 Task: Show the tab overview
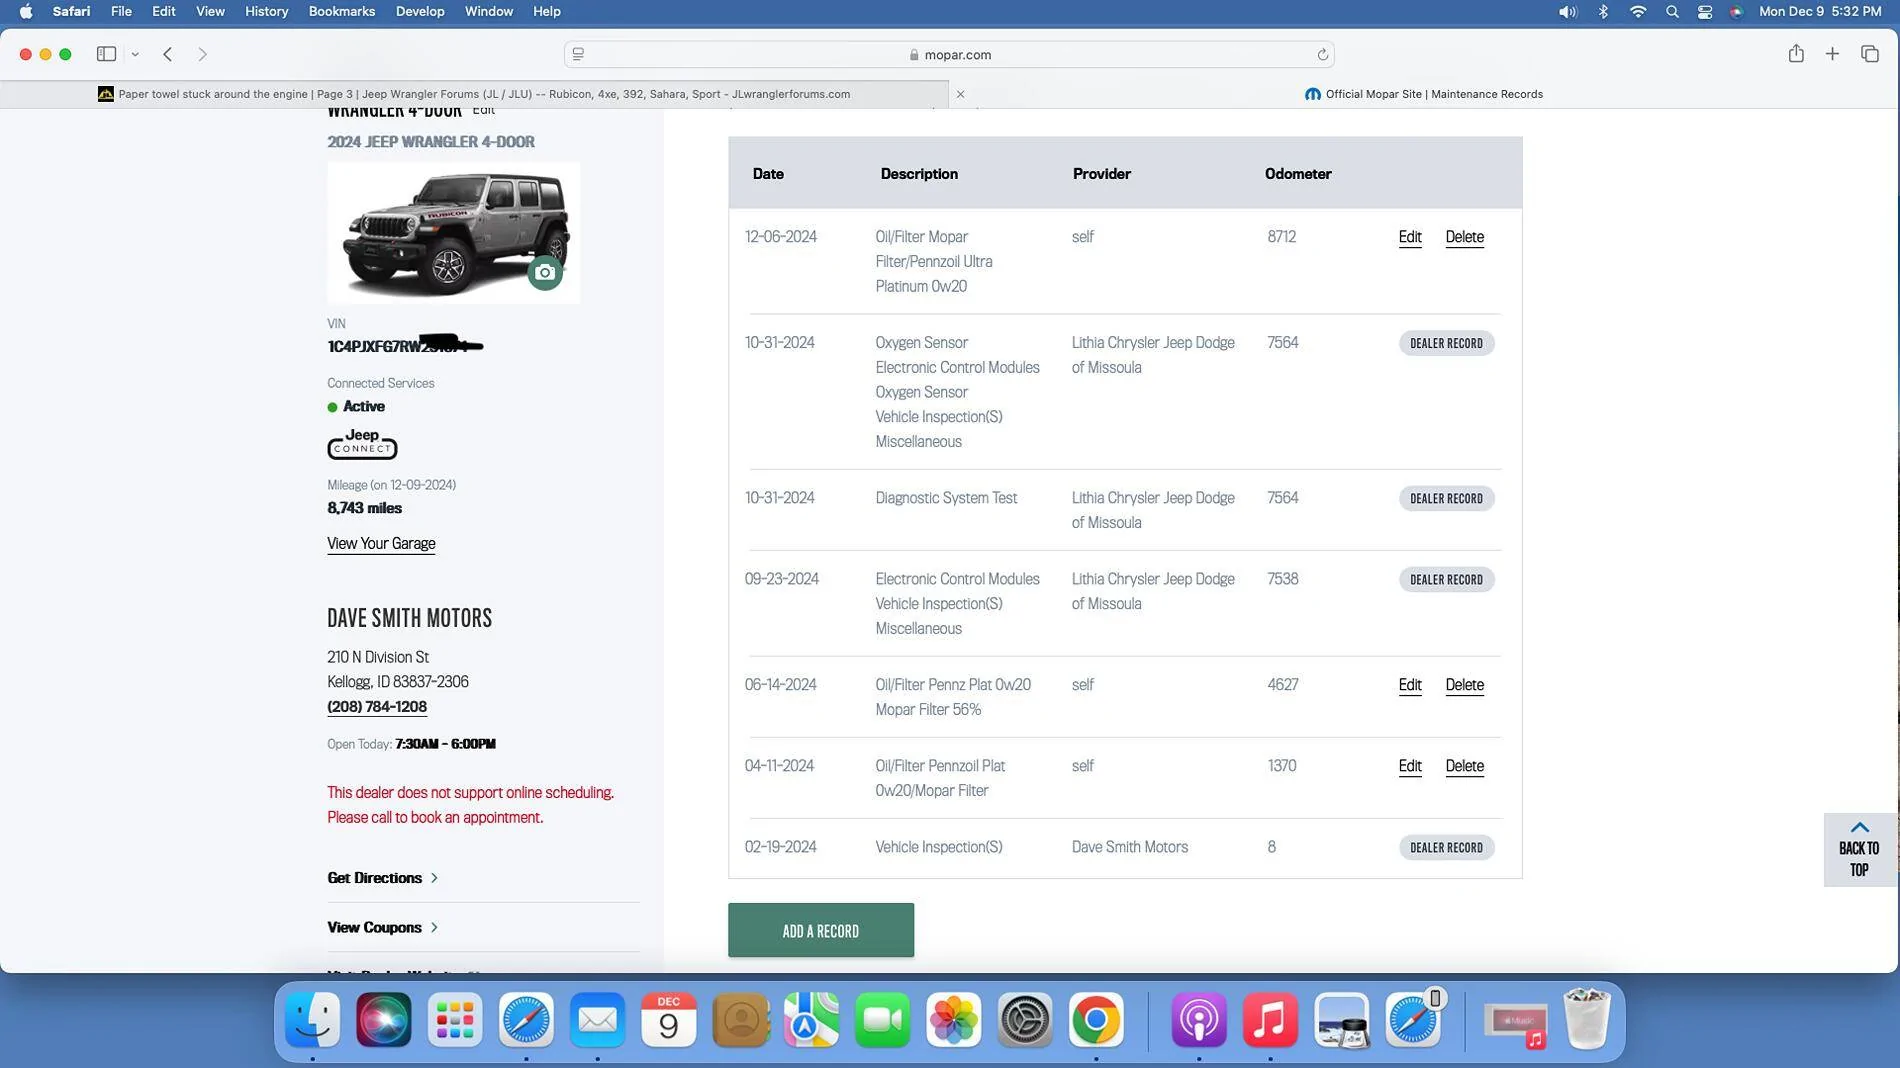1869,54
